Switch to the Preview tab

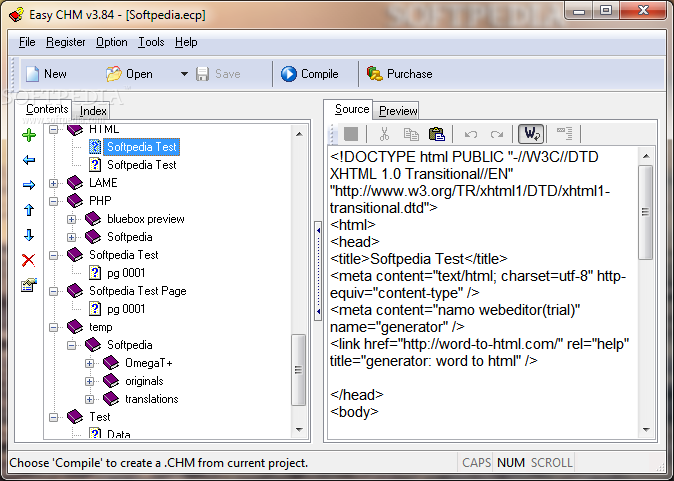point(398,111)
